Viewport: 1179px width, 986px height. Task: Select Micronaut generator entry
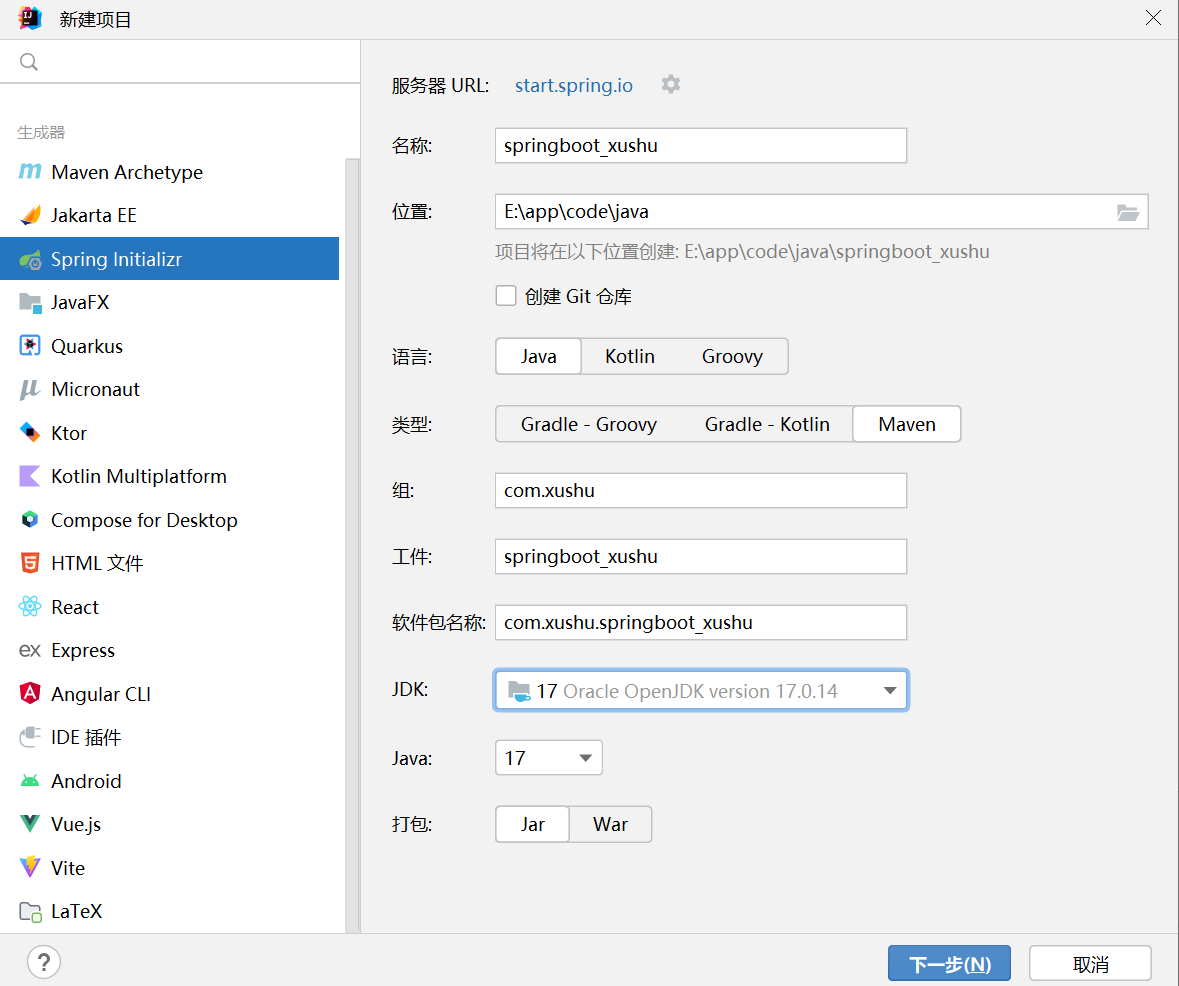coord(170,390)
